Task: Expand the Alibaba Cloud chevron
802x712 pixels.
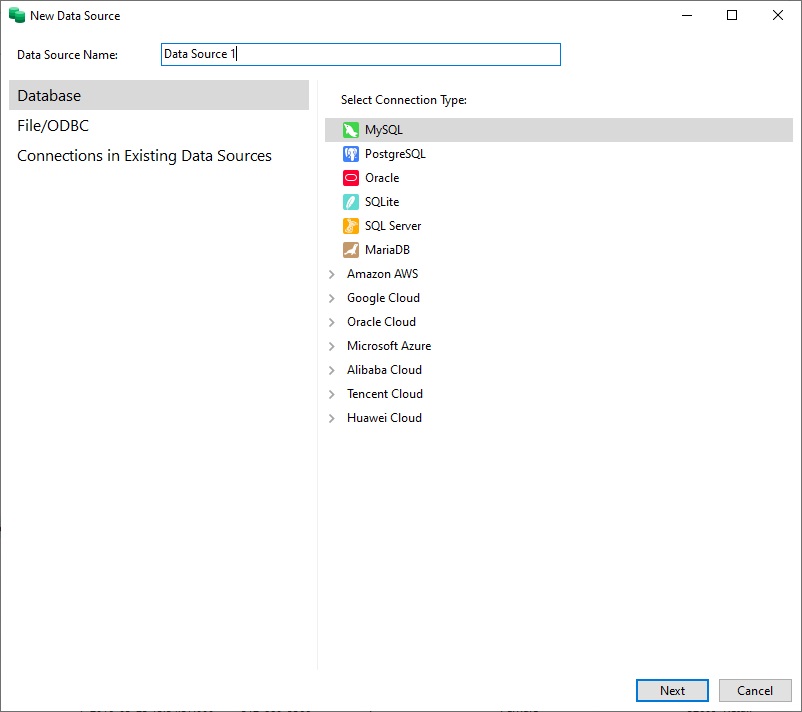Action: coord(332,370)
